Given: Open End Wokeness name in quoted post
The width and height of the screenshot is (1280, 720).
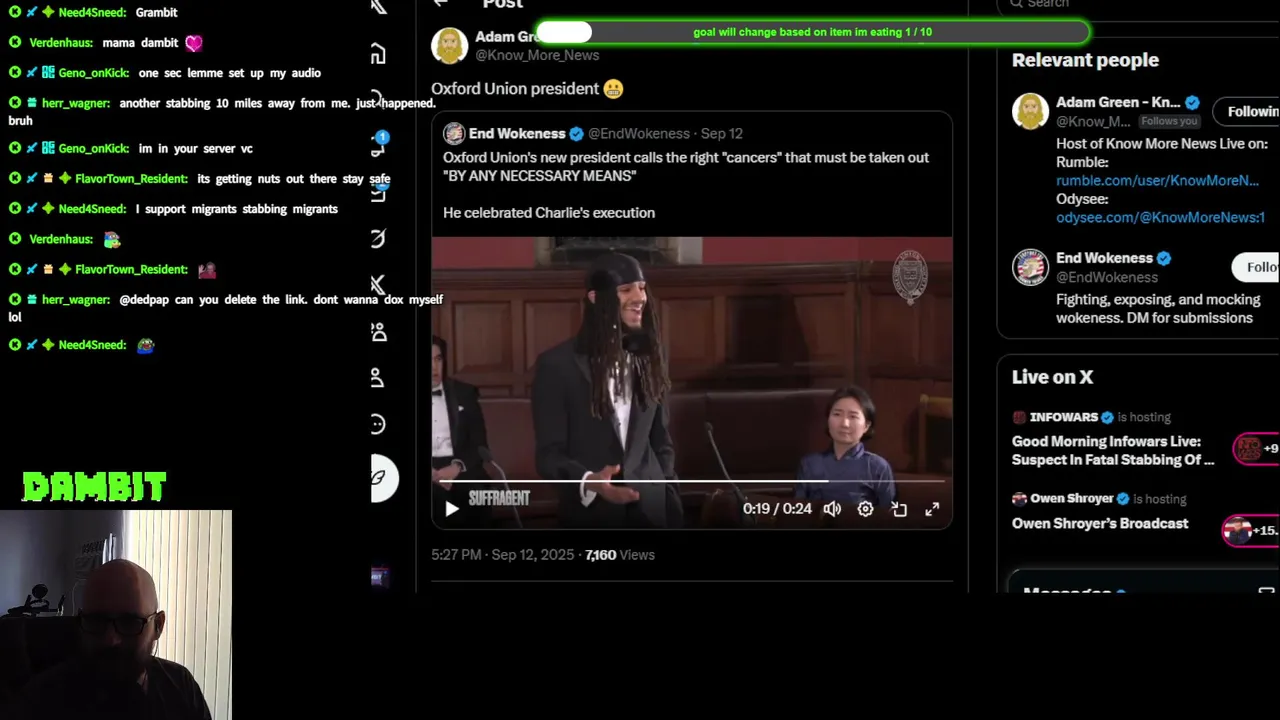Looking at the screenshot, I should (x=517, y=133).
